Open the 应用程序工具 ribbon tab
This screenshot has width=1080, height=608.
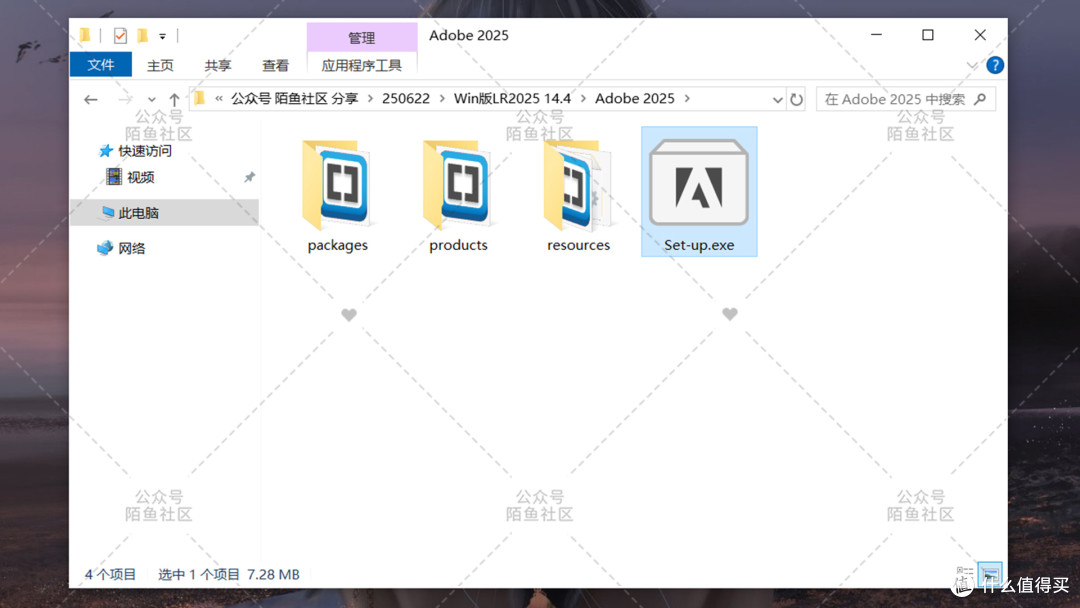click(362, 65)
